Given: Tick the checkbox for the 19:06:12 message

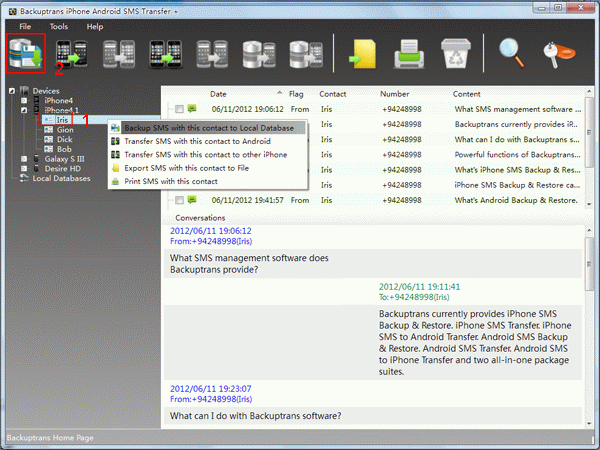Looking at the screenshot, I should click(x=179, y=108).
